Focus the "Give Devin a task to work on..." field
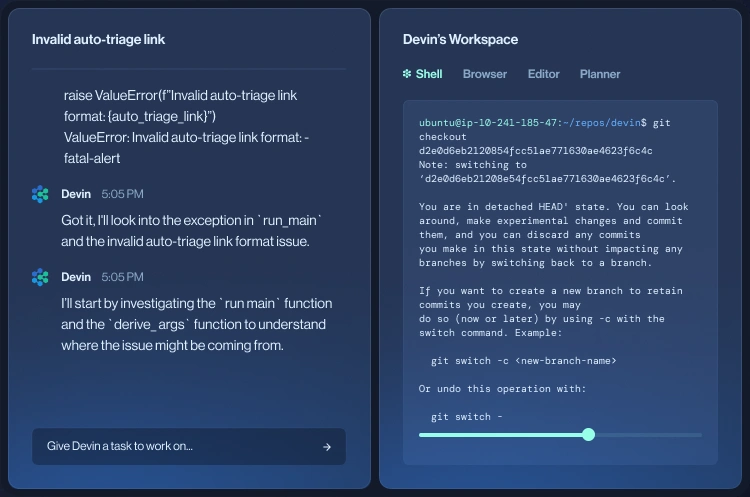The height and width of the screenshot is (497, 750). point(170,447)
